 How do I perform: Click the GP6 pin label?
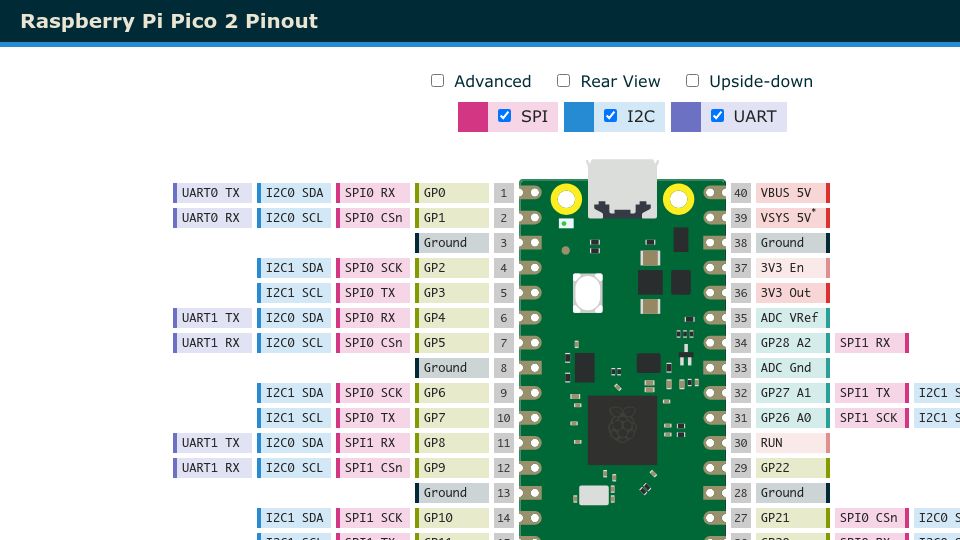(452, 393)
